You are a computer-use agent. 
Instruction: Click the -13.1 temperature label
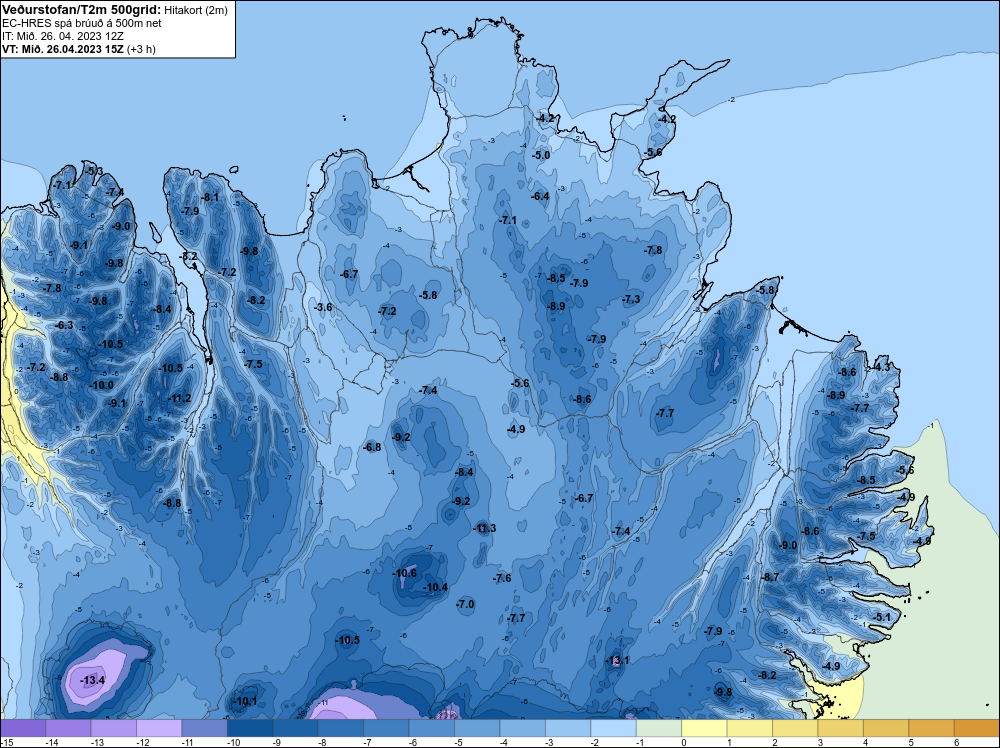click(617, 660)
